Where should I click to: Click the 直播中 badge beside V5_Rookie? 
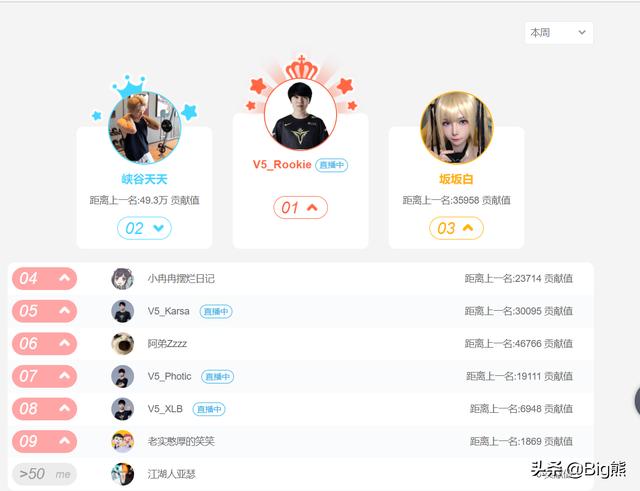[331, 165]
